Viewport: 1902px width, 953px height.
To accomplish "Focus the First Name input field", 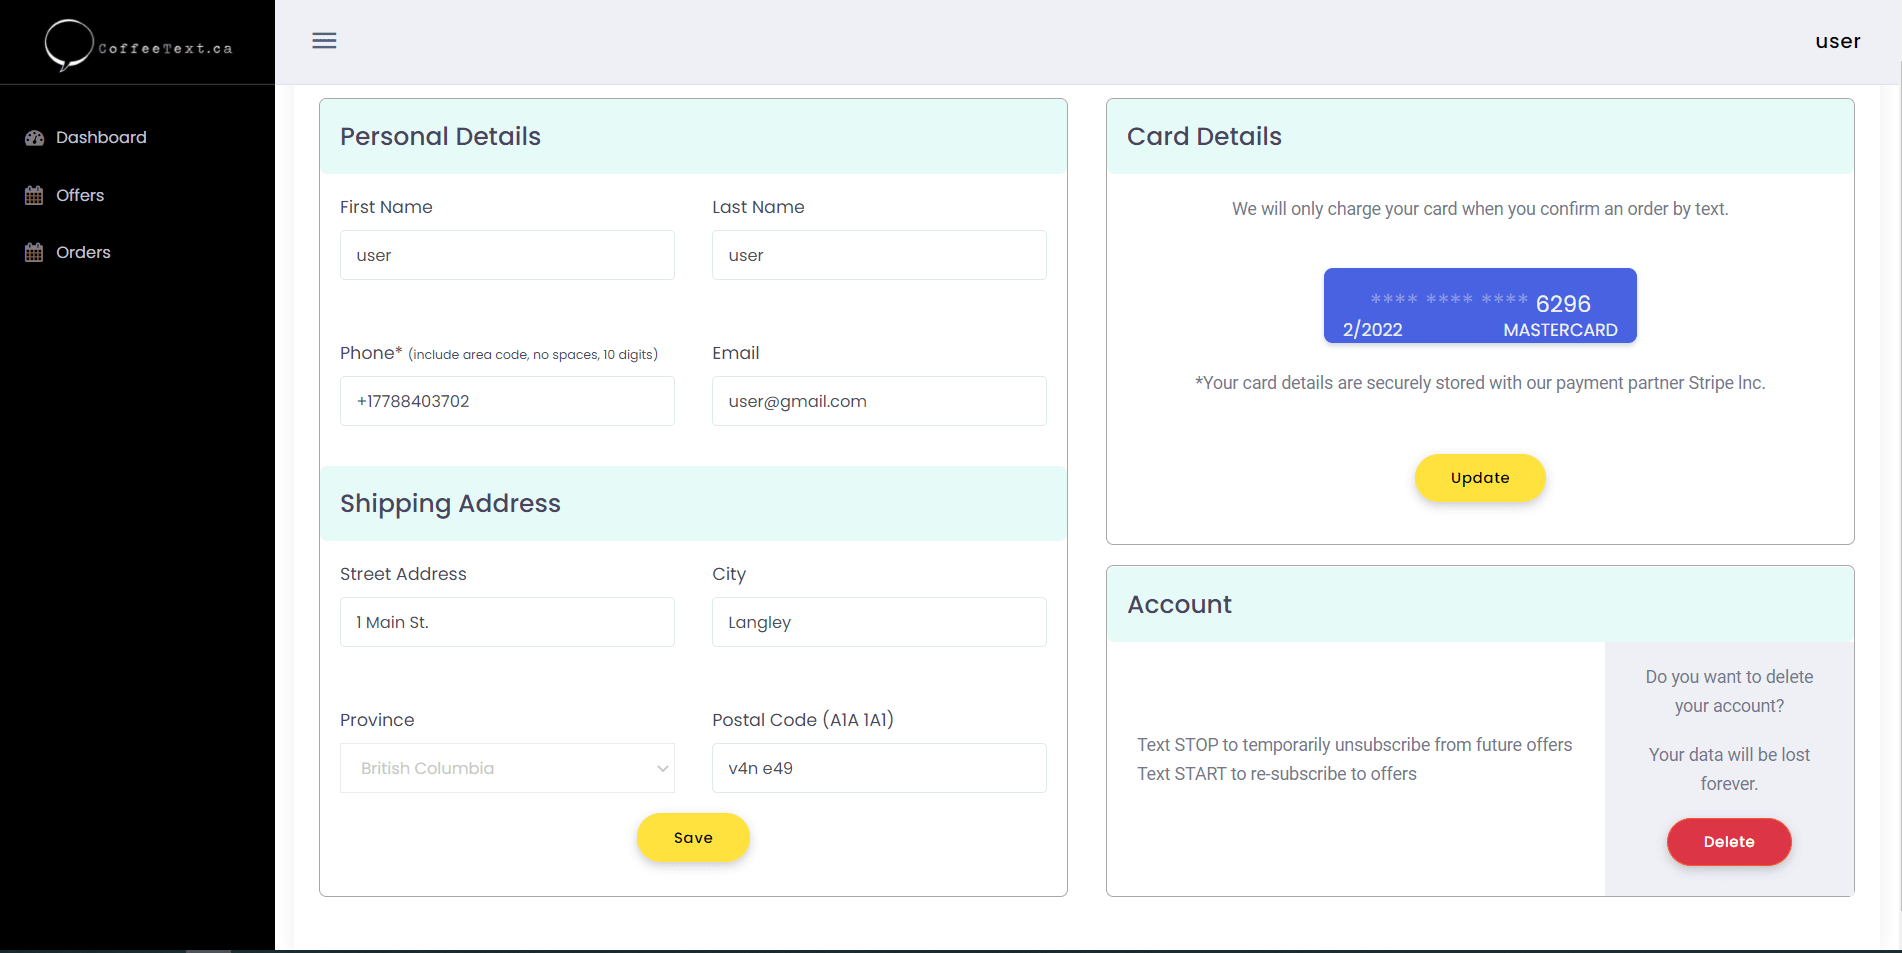I will [506, 255].
